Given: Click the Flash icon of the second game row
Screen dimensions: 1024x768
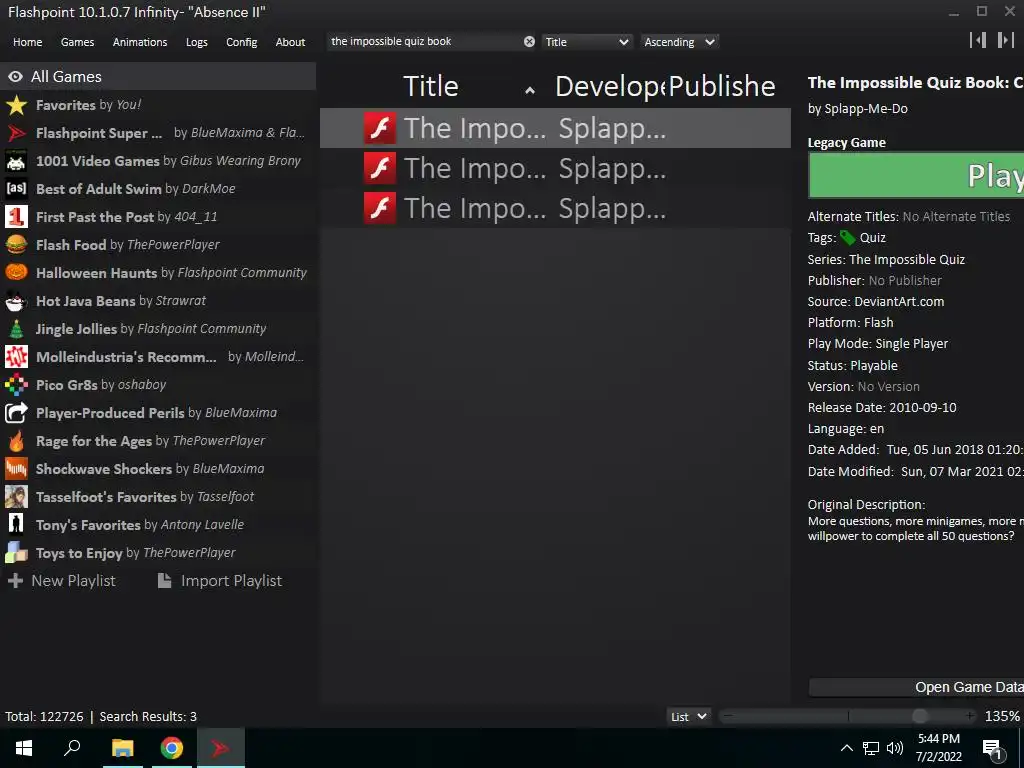Looking at the screenshot, I should coord(380,168).
